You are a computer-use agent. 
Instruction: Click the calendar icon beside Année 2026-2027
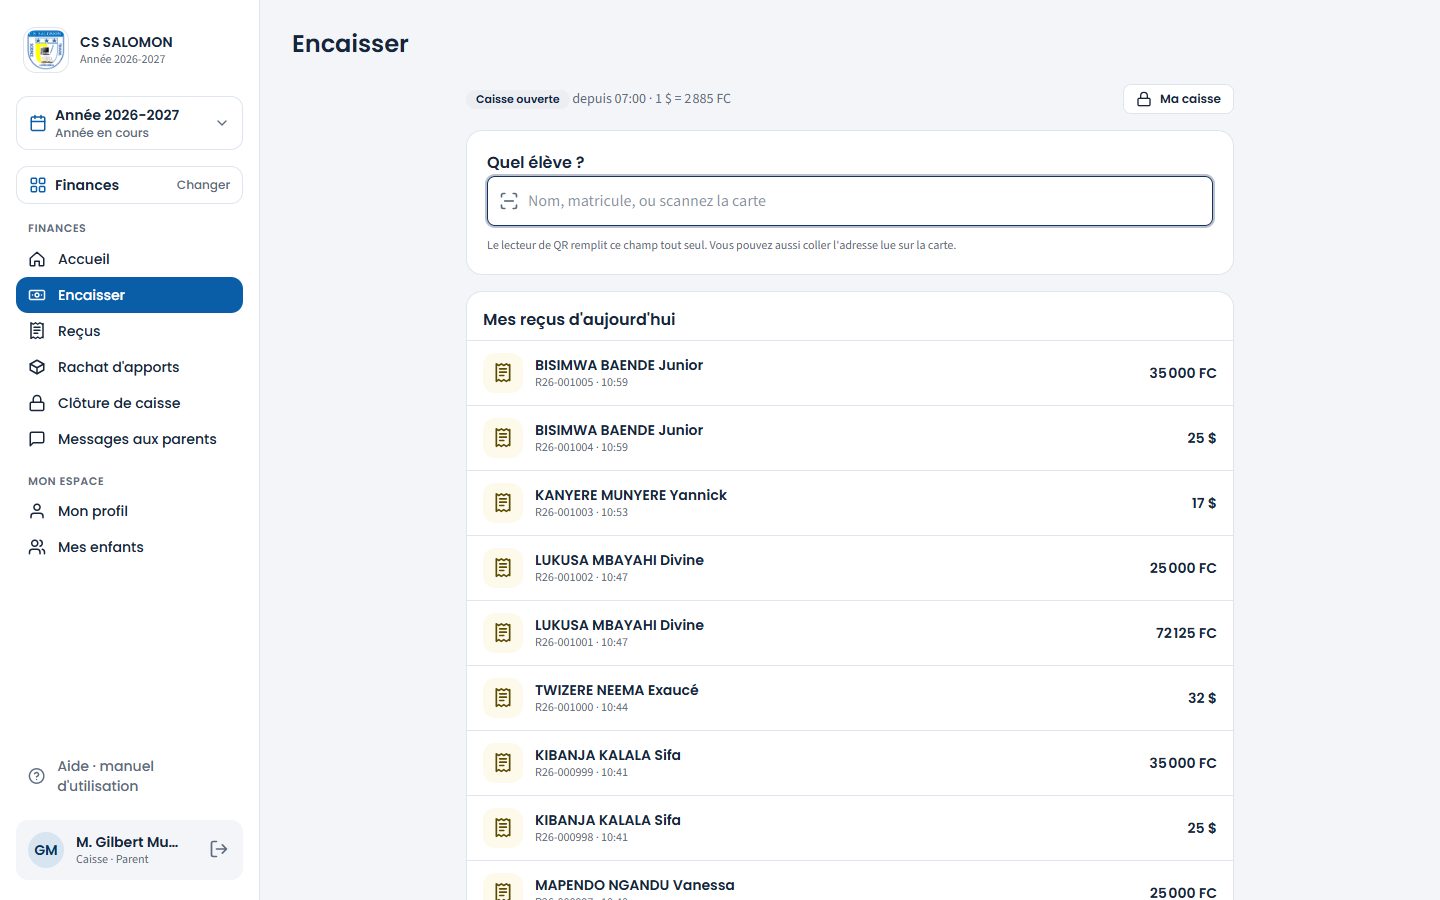tap(38, 123)
